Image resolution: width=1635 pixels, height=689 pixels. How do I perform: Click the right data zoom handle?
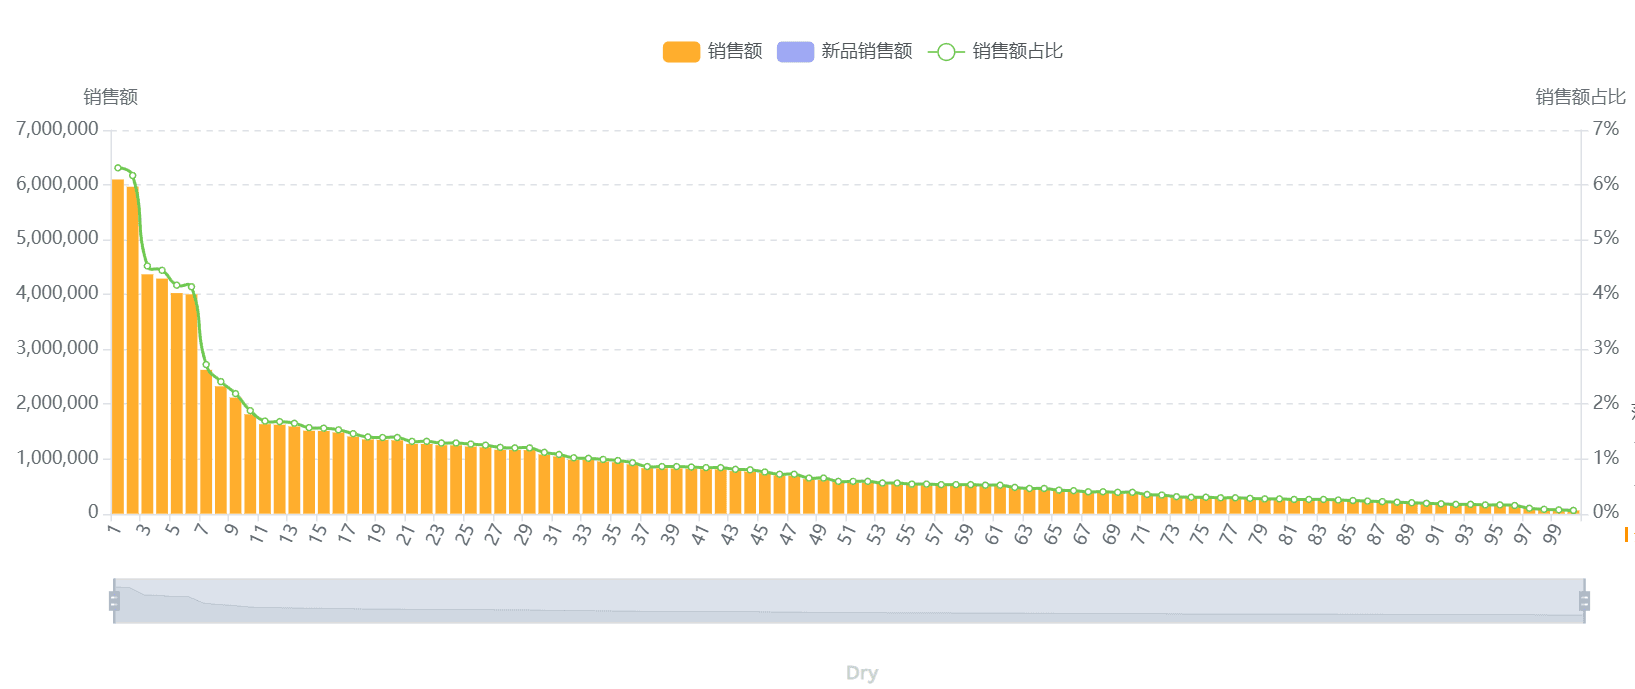(x=1584, y=601)
